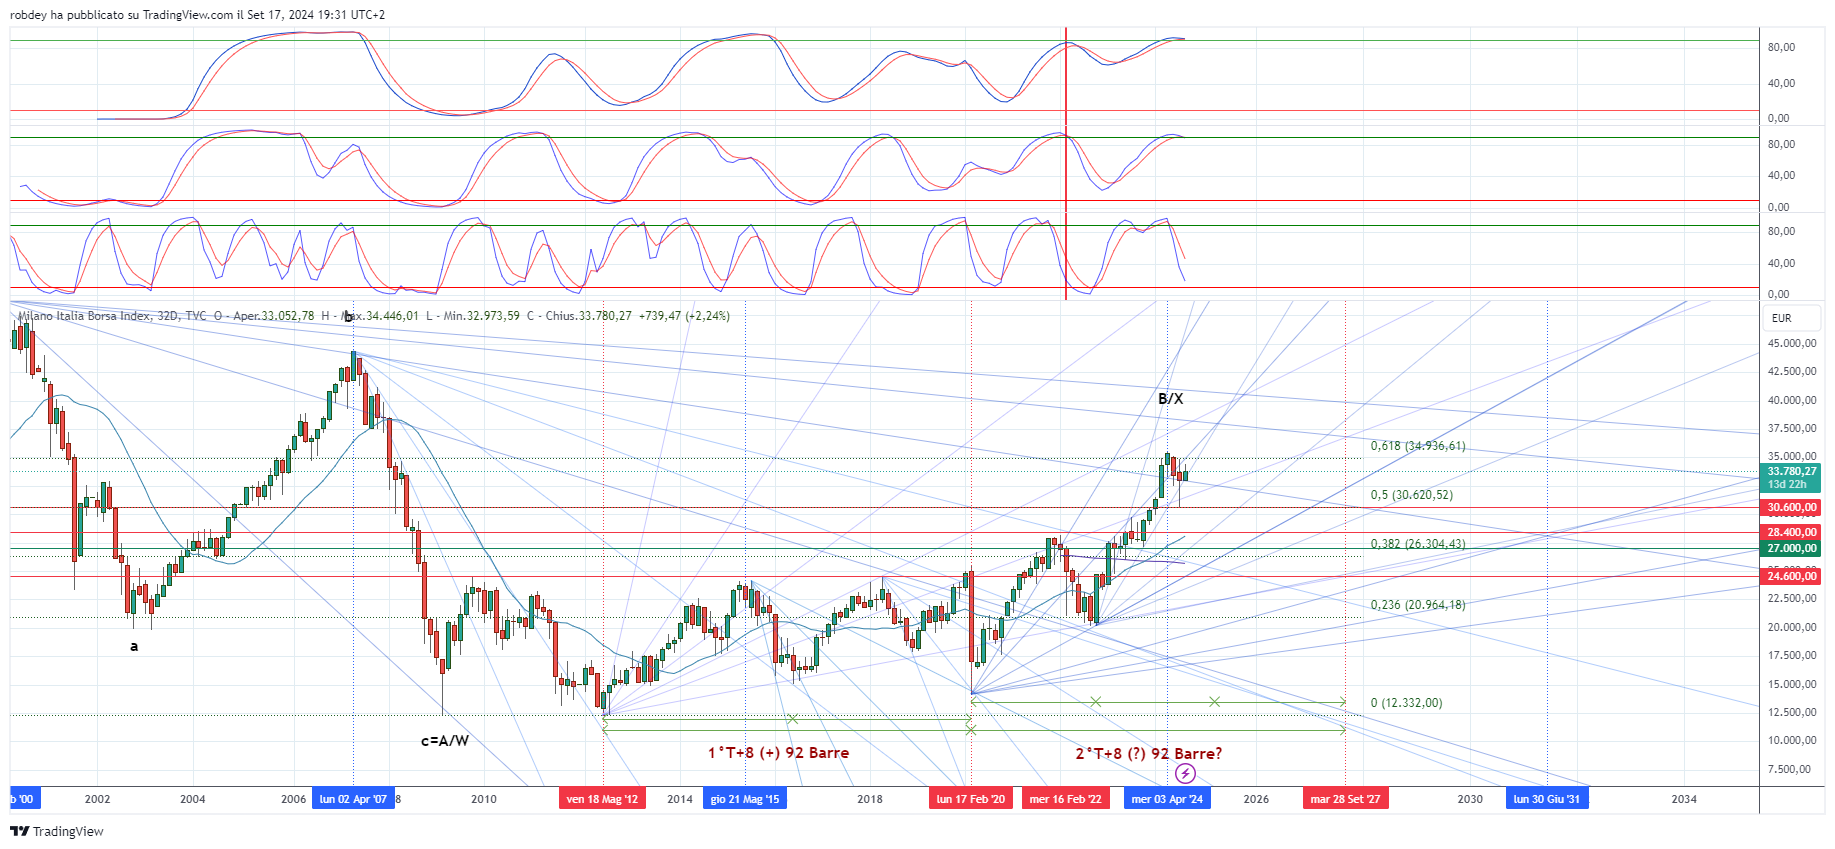Click the green 27.000,00 price level label
Screen dimensions: 1835x849
(1791, 548)
